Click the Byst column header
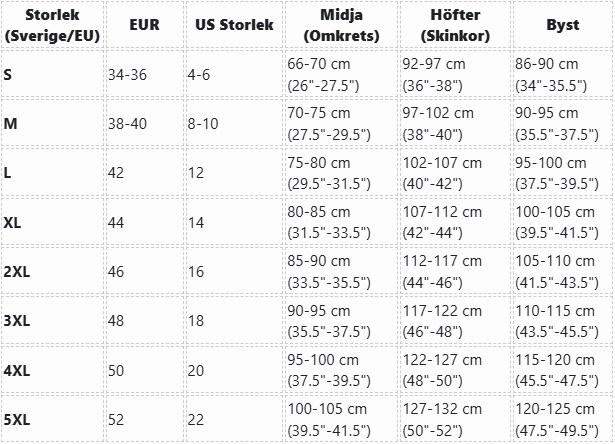Image resolution: width=615 pixels, height=444 pixels. tap(562, 24)
